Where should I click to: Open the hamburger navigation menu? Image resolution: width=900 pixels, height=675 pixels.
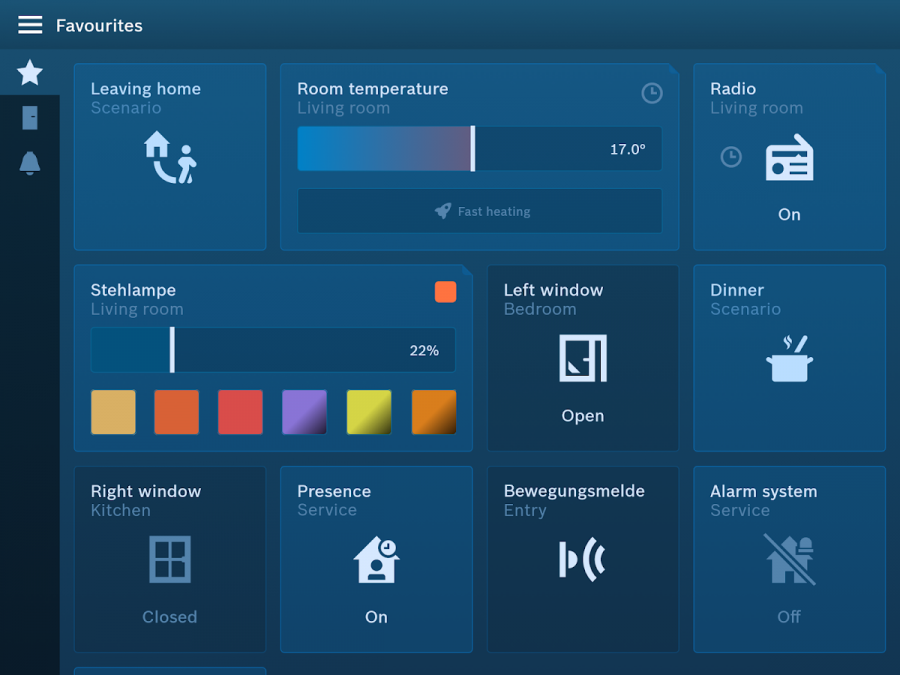pos(30,25)
